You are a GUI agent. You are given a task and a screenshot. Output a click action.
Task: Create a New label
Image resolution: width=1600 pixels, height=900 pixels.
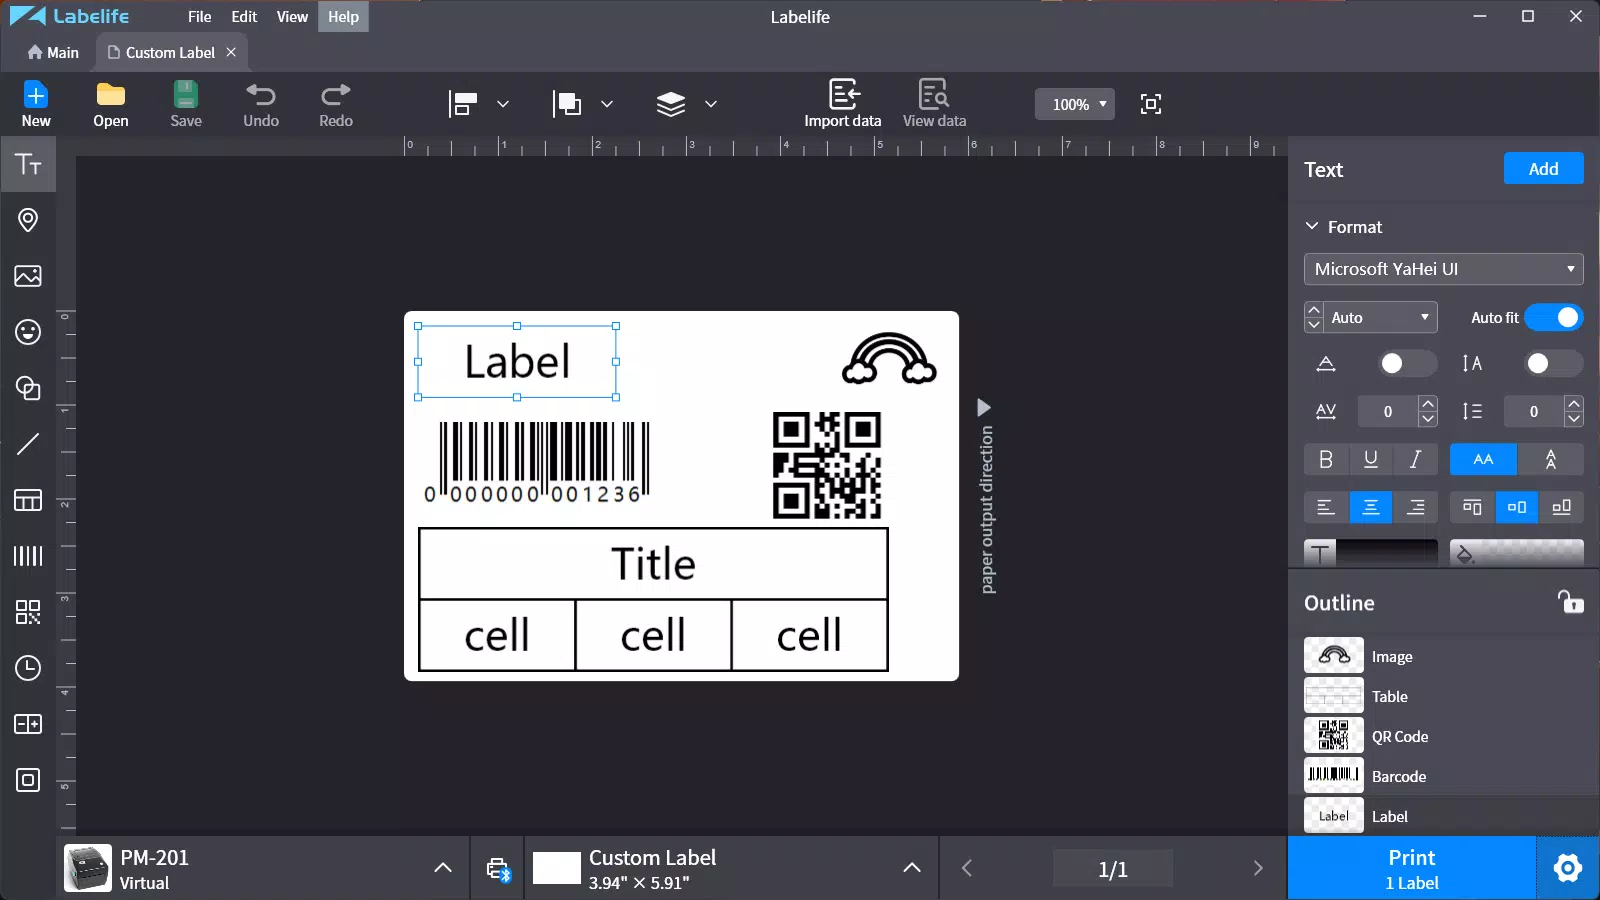click(36, 104)
